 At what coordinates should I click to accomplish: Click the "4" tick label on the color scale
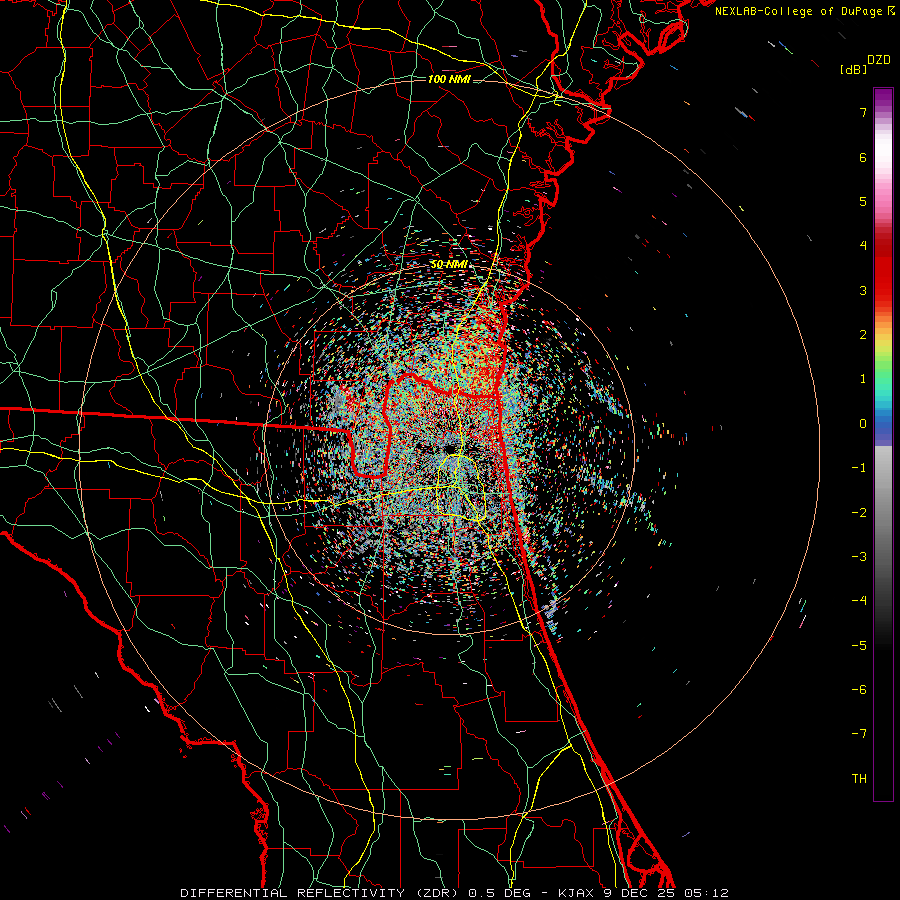click(x=863, y=246)
